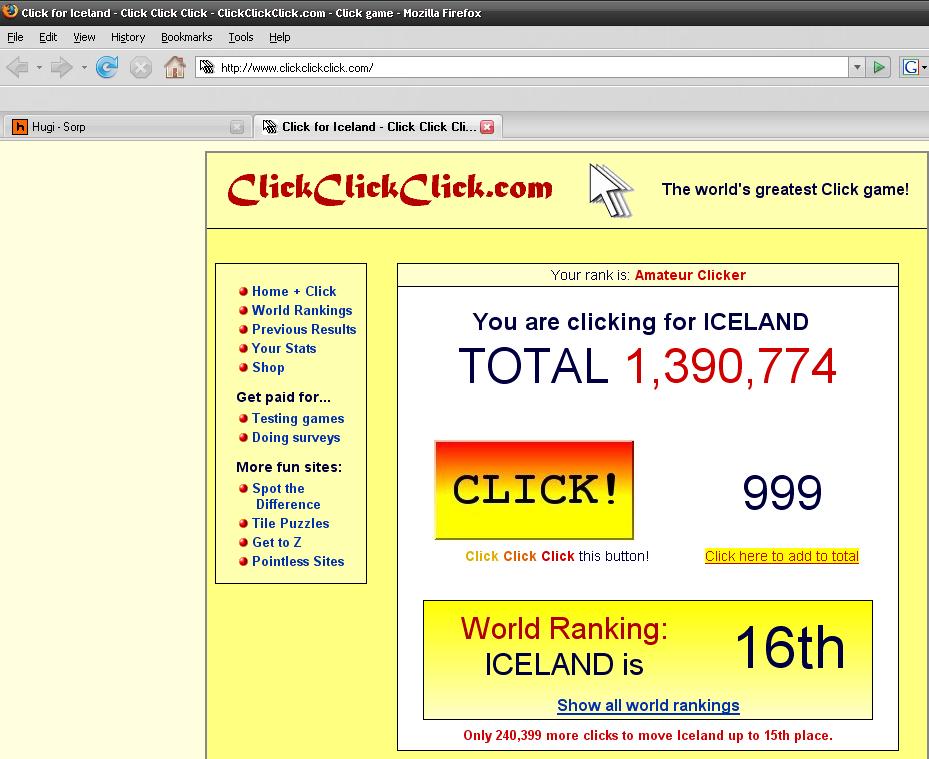Go to the home page icon
Screen dimensions: 929x759
175,67
